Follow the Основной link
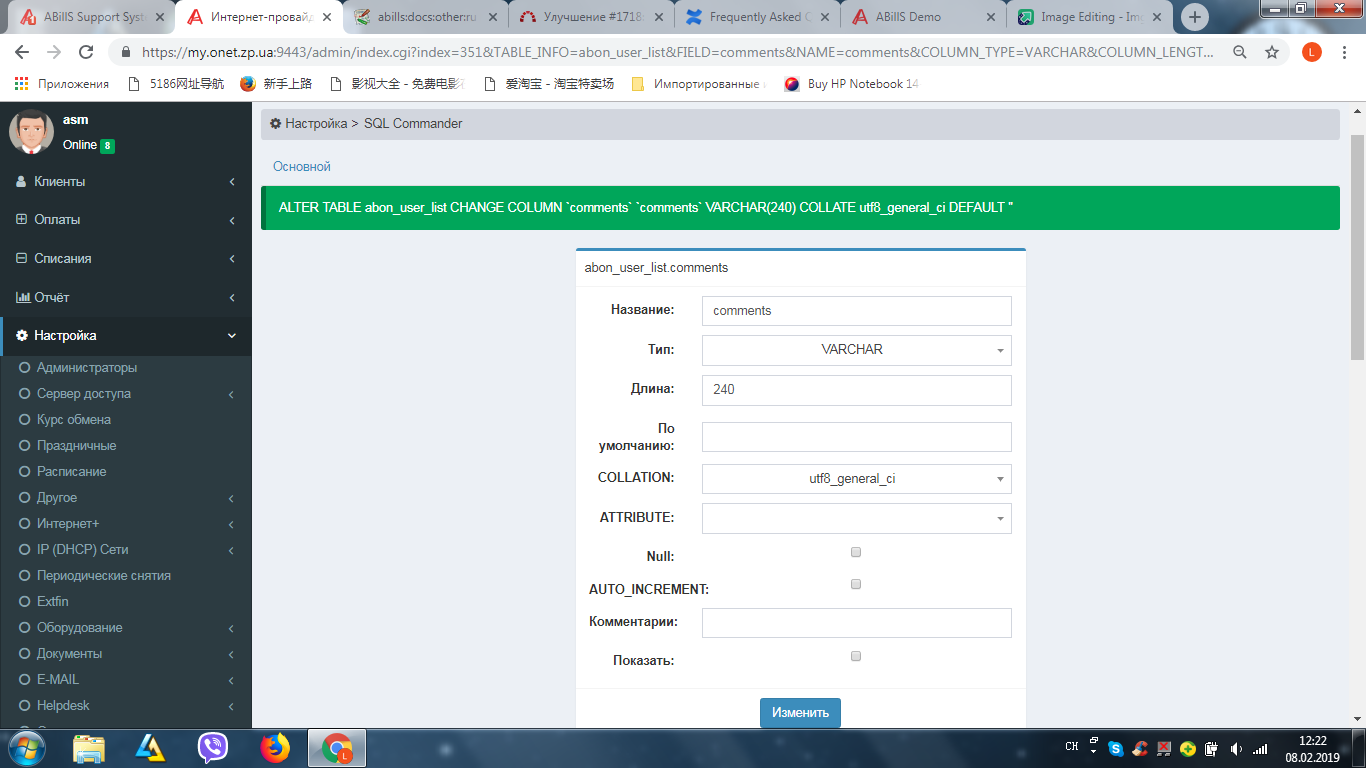 [301, 166]
